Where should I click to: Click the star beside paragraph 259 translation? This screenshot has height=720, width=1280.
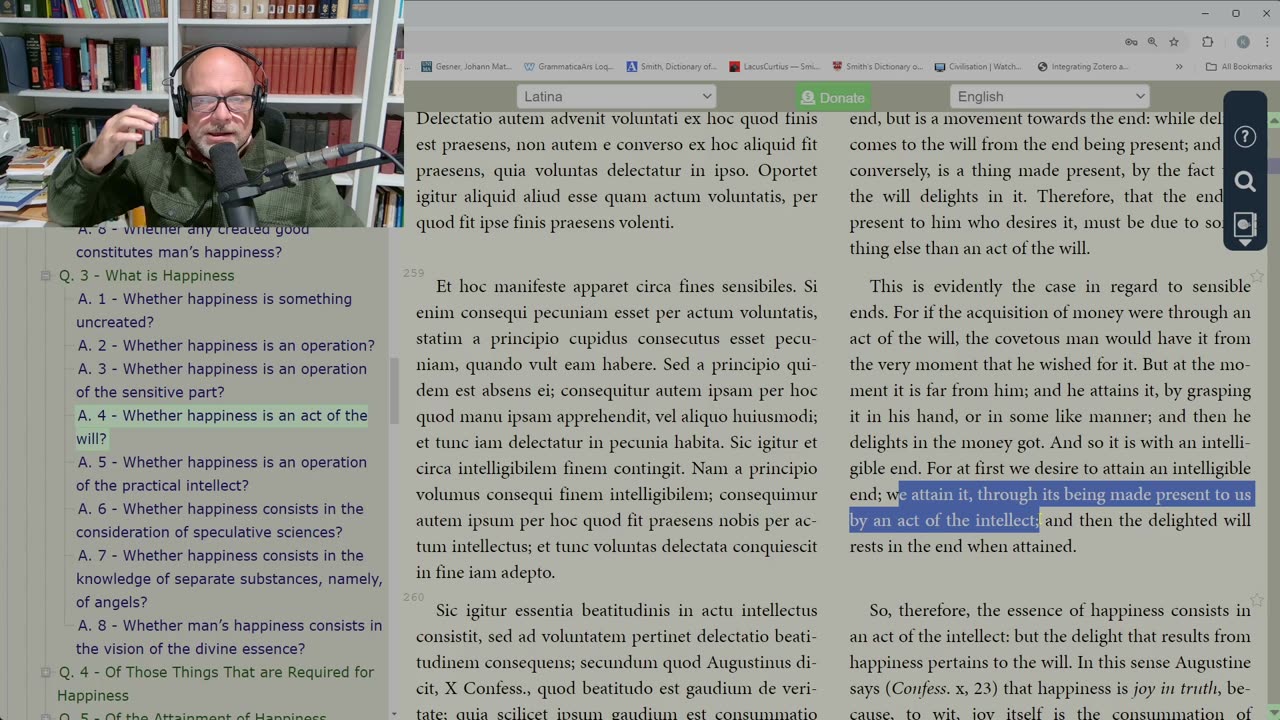[1257, 276]
